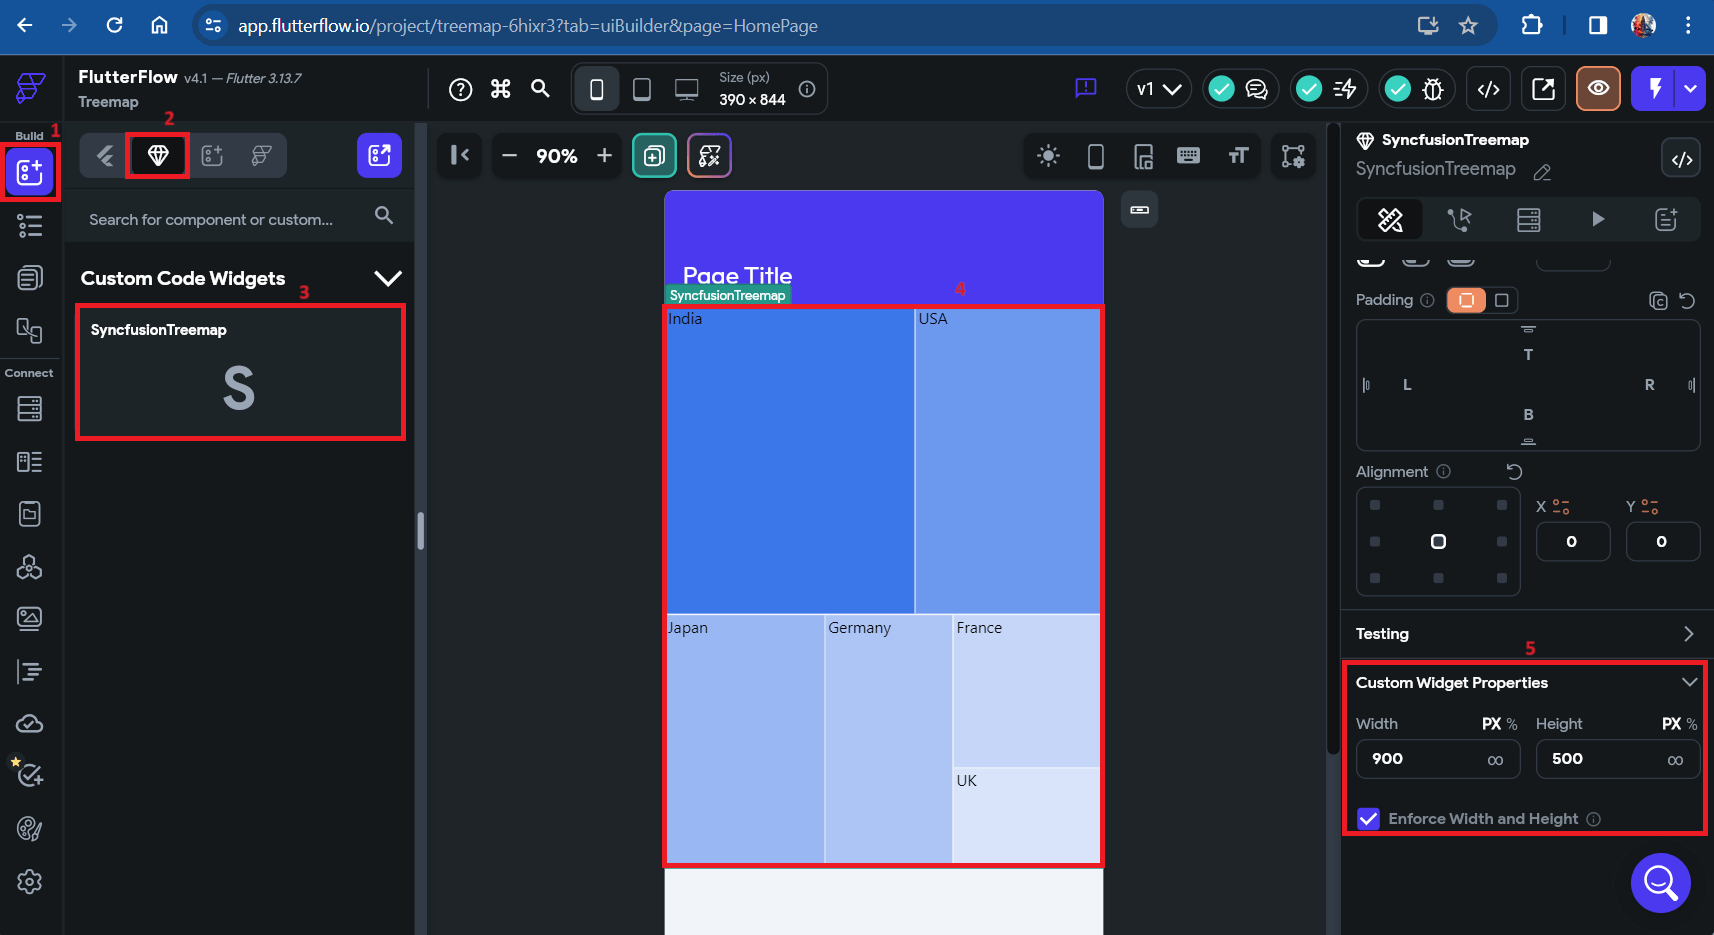Open the Backend Query tab
The image size is (1714, 935).
[1529, 220]
